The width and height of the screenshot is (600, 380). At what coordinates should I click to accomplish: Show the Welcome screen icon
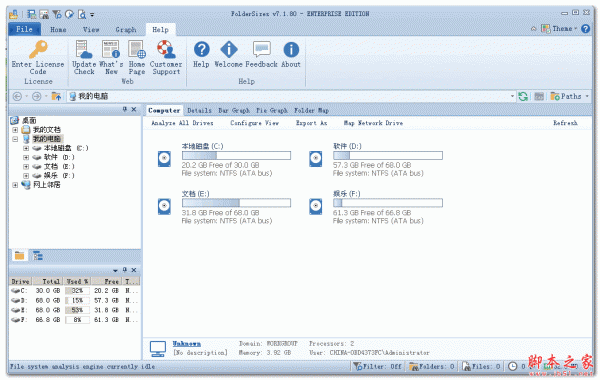(x=228, y=50)
